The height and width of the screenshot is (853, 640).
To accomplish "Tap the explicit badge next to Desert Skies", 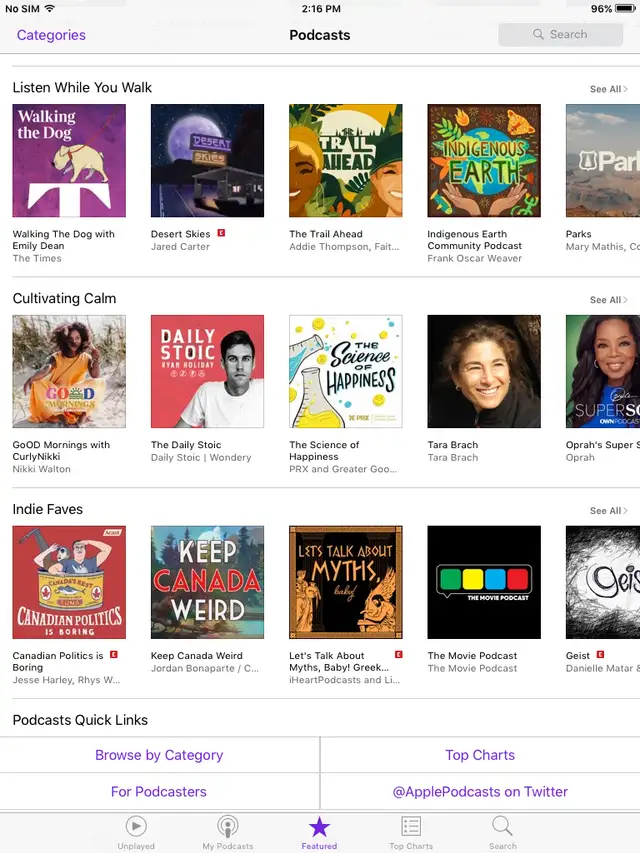I will tap(221, 233).
